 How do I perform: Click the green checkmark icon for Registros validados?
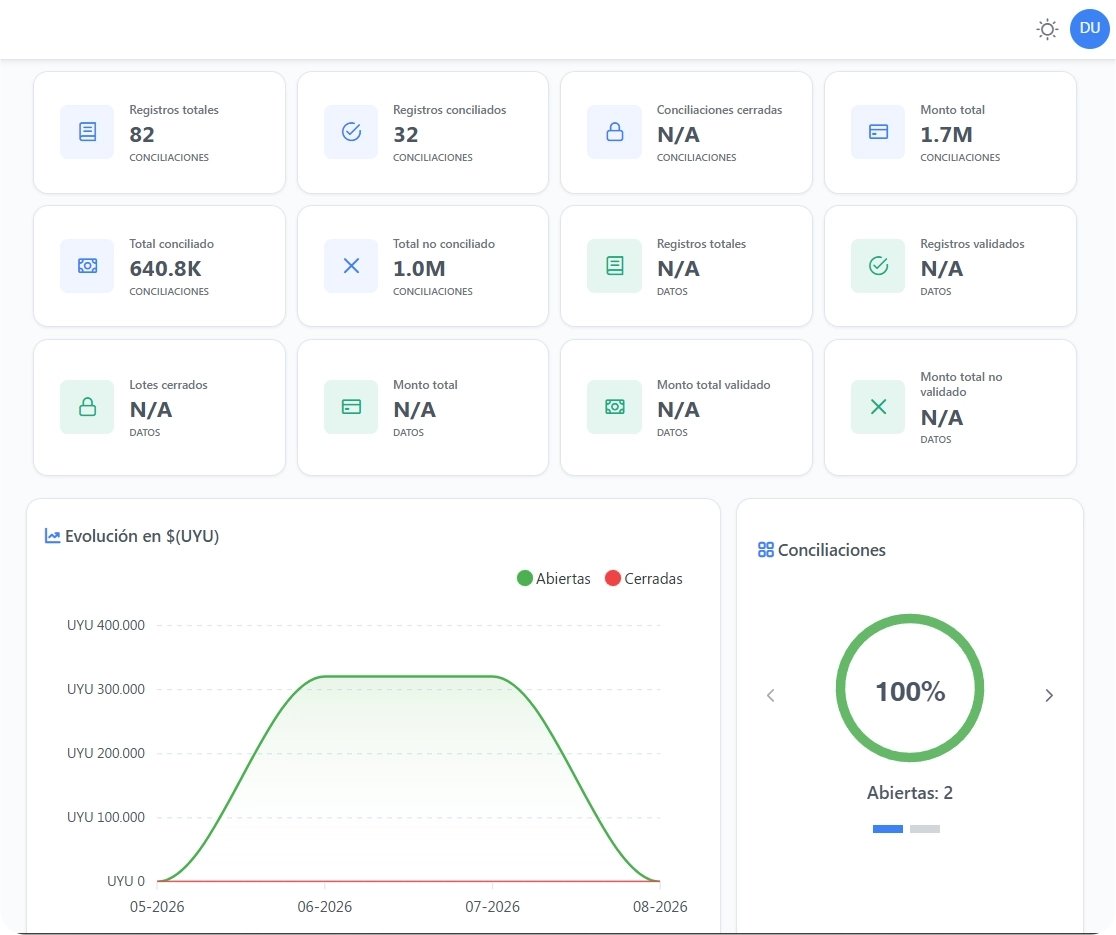(878, 265)
